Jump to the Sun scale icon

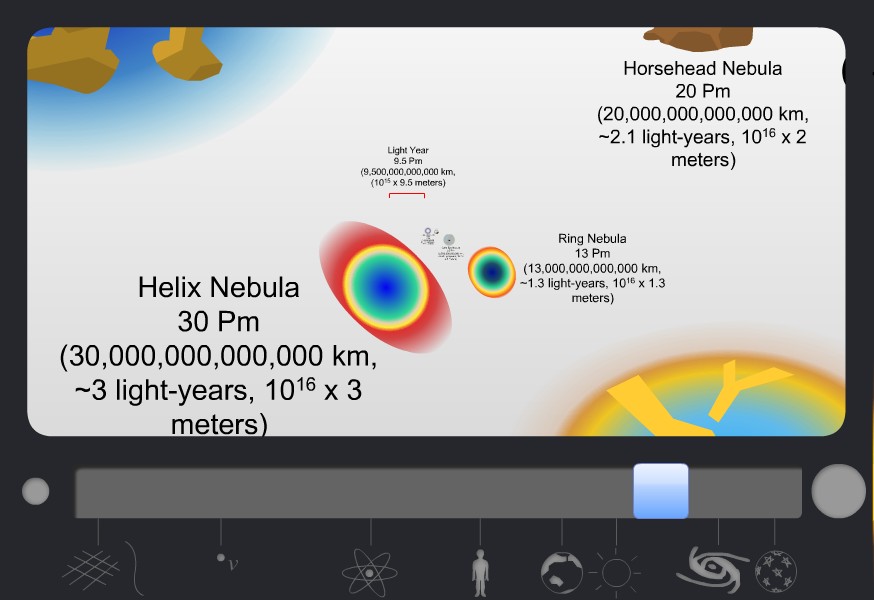[616, 572]
